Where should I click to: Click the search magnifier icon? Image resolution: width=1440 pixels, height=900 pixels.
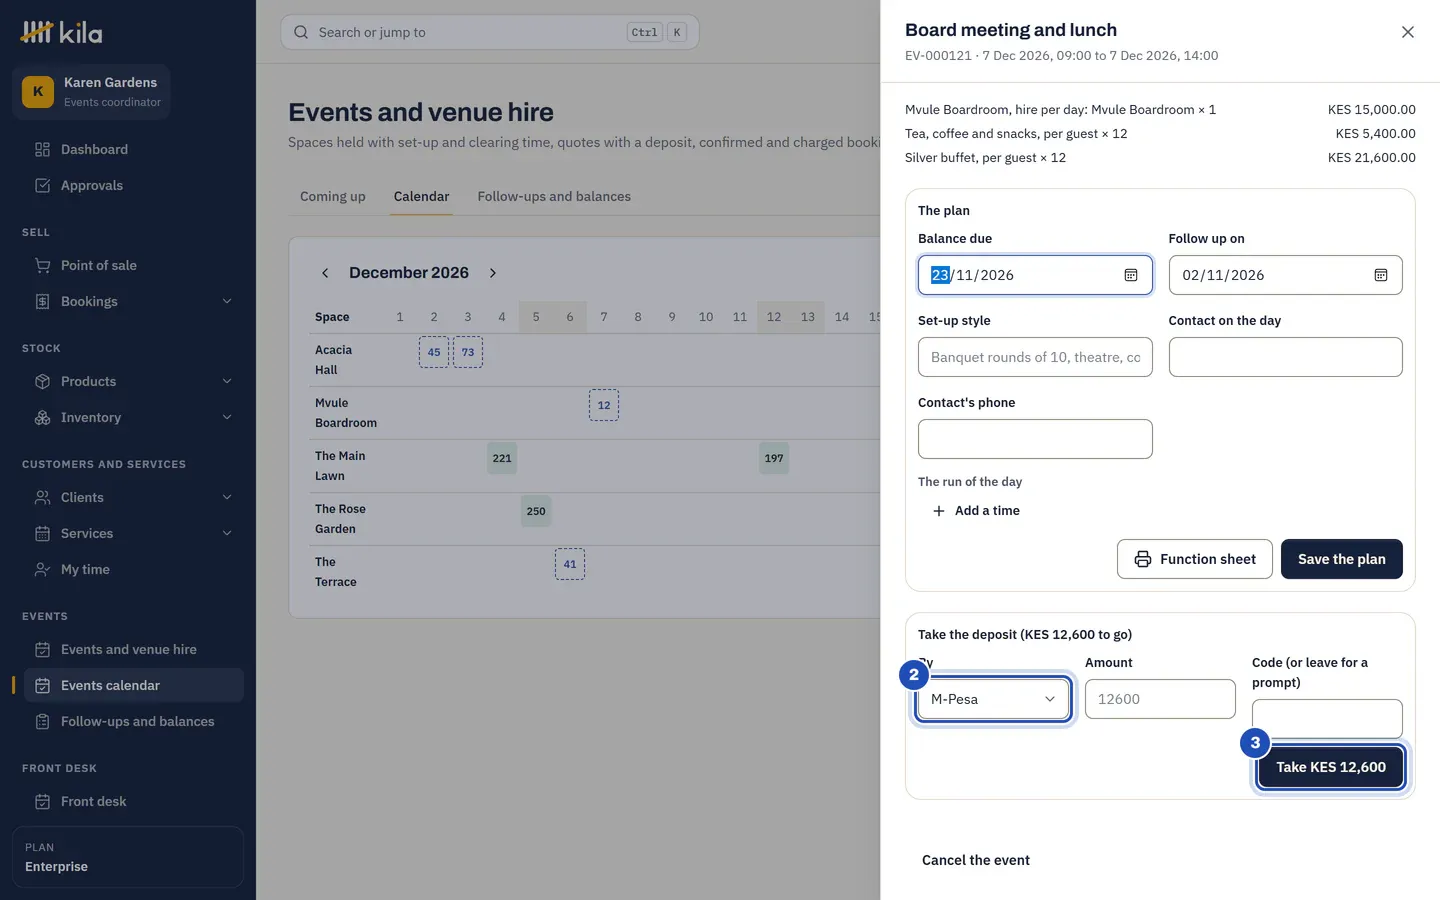pyautogui.click(x=301, y=32)
